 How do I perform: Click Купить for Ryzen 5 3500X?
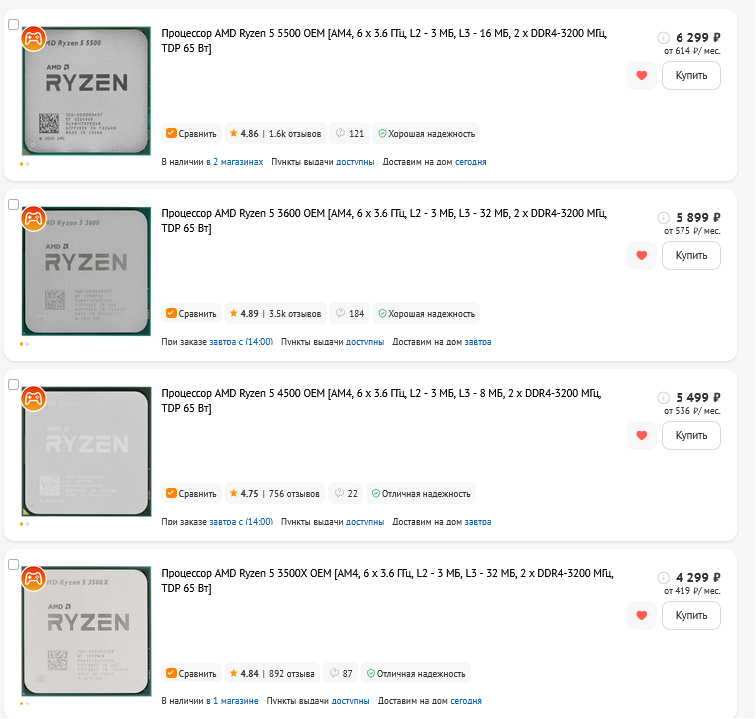point(691,616)
